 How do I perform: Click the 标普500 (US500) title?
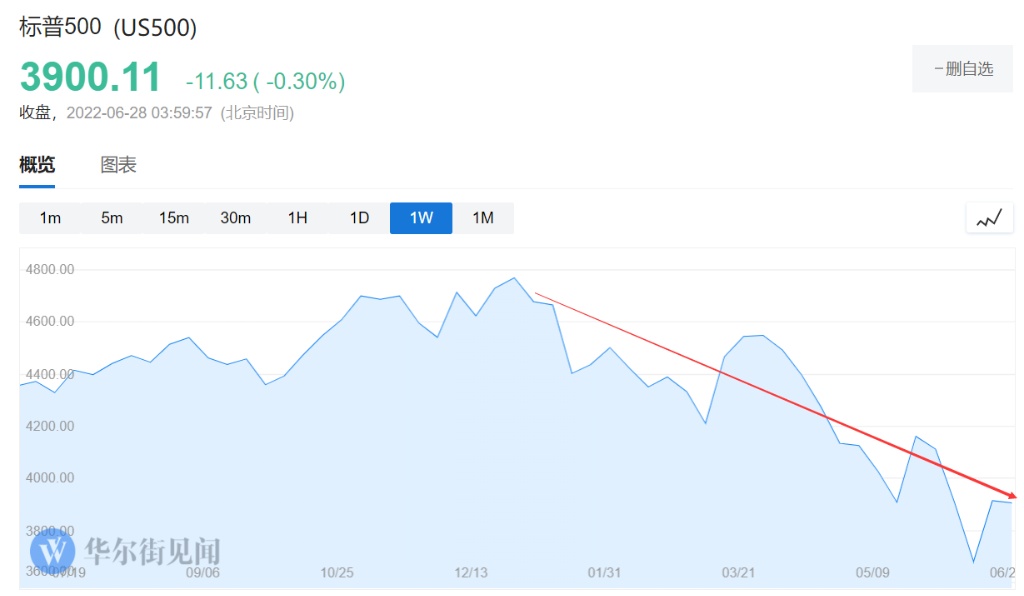[x=108, y=27]
